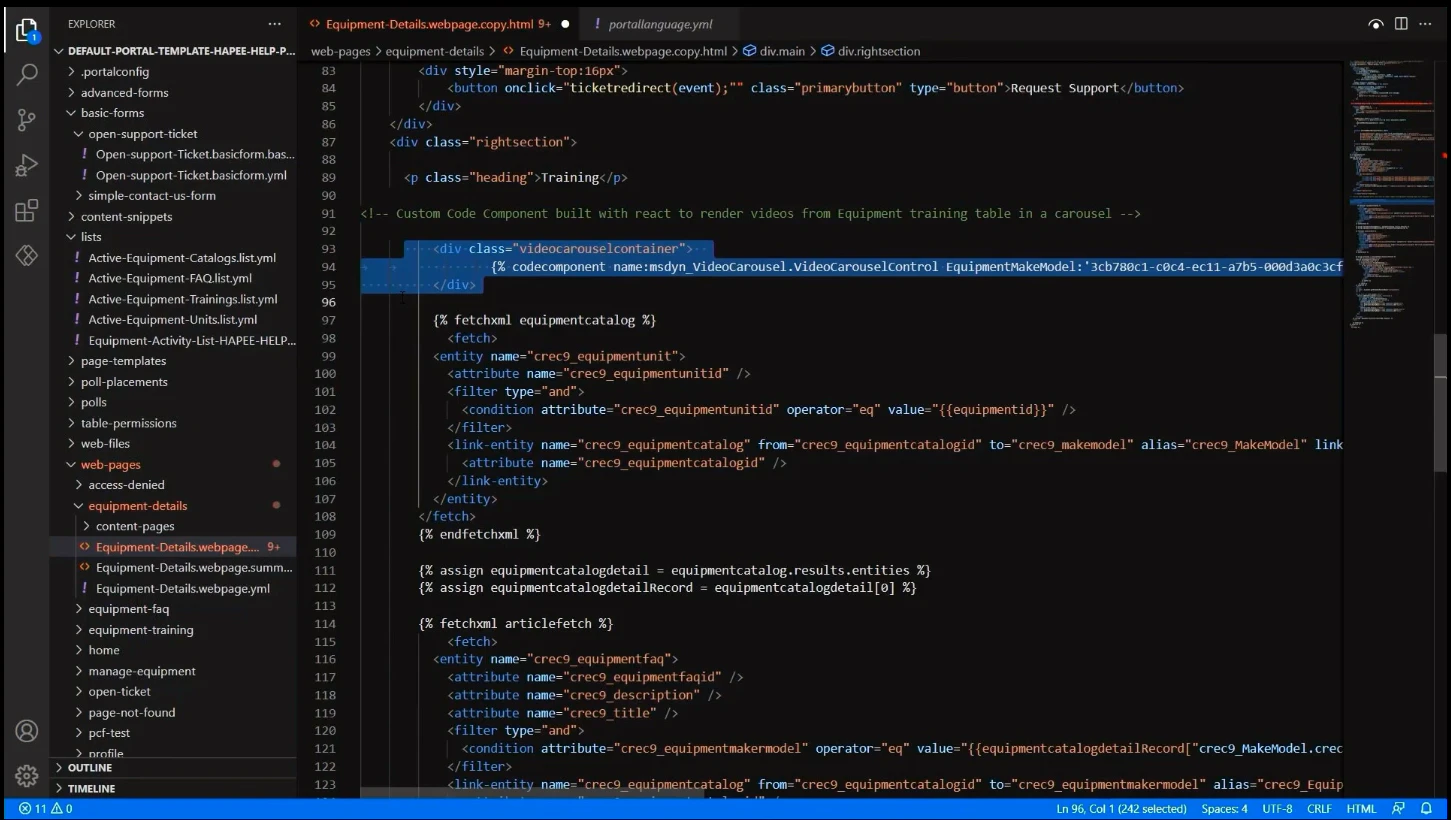Click unsaved dot on Equipment-Details tab
Screen dimensions: 1451x820
[x=565, y=24]
